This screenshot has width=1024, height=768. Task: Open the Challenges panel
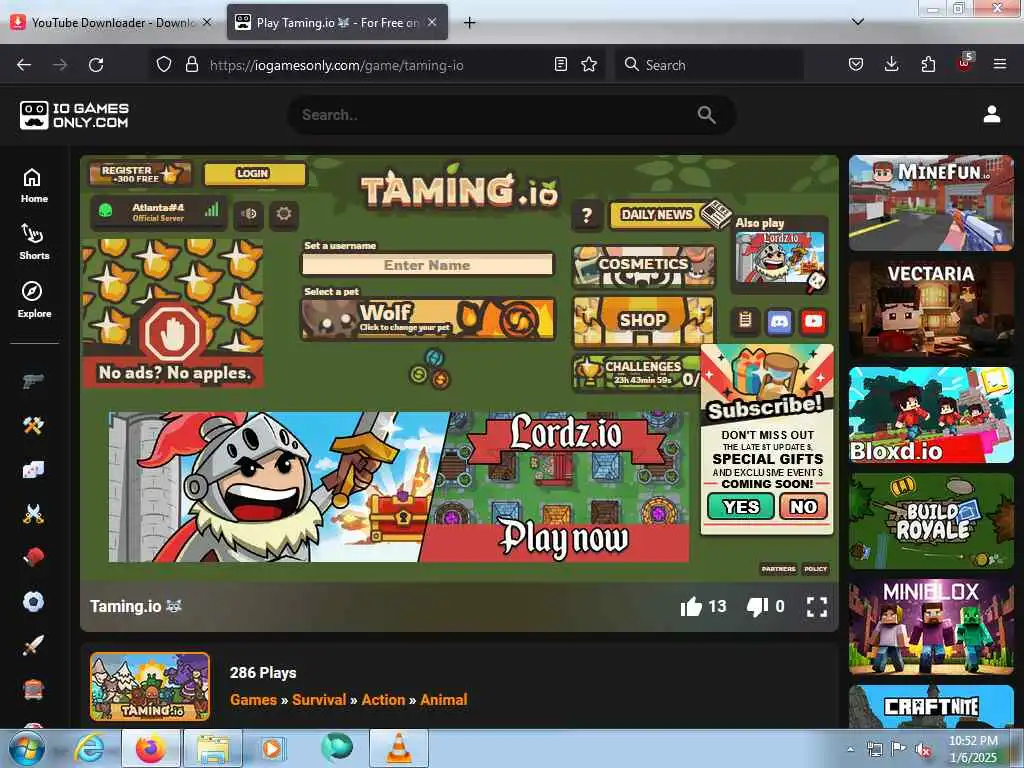tap(637, 373)
